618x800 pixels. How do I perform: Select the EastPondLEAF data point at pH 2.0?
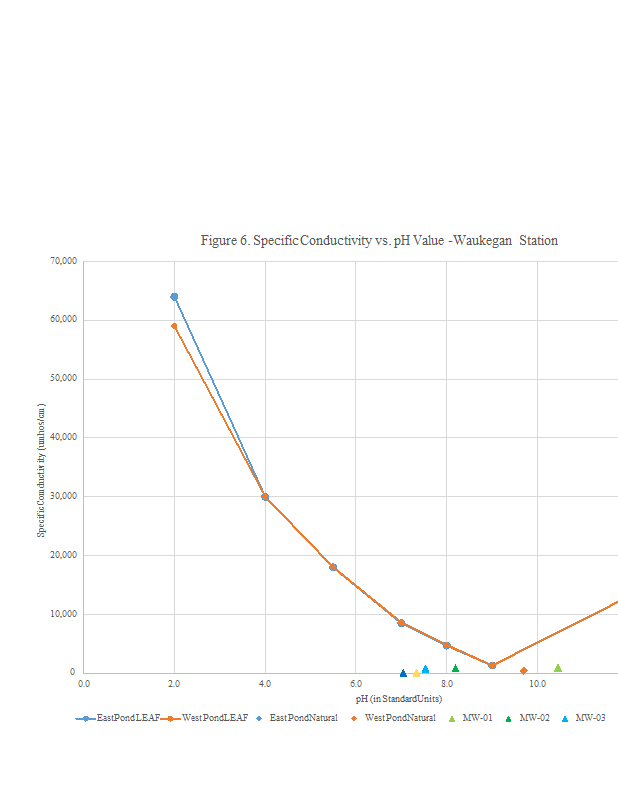(x=174, y=296)
